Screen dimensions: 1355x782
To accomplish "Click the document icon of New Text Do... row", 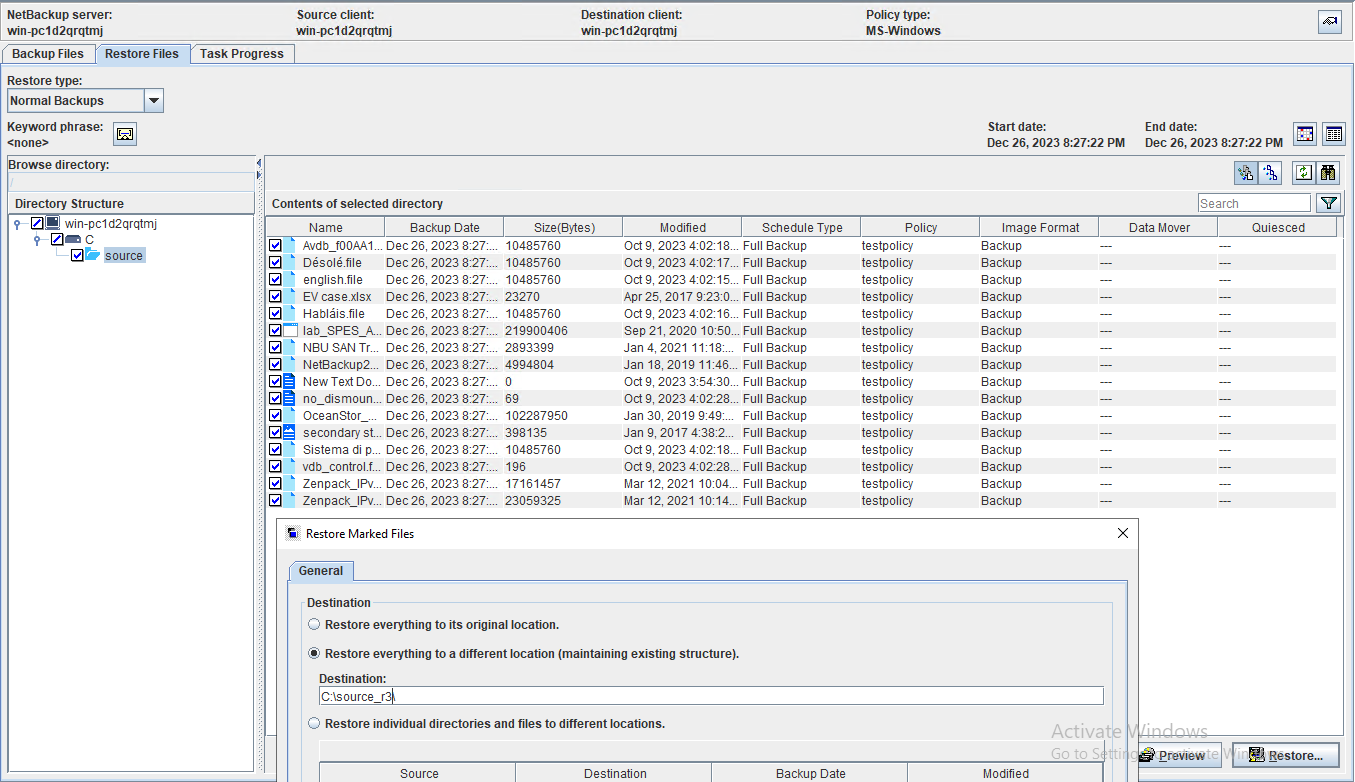I will point(291,381).
